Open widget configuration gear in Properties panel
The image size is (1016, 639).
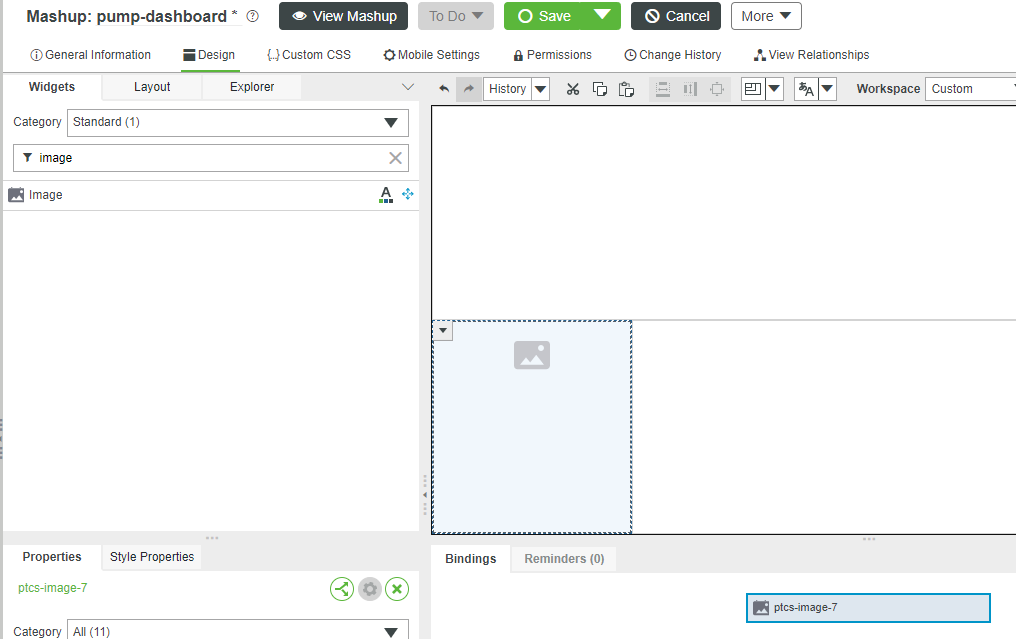[x=369, y=589]
